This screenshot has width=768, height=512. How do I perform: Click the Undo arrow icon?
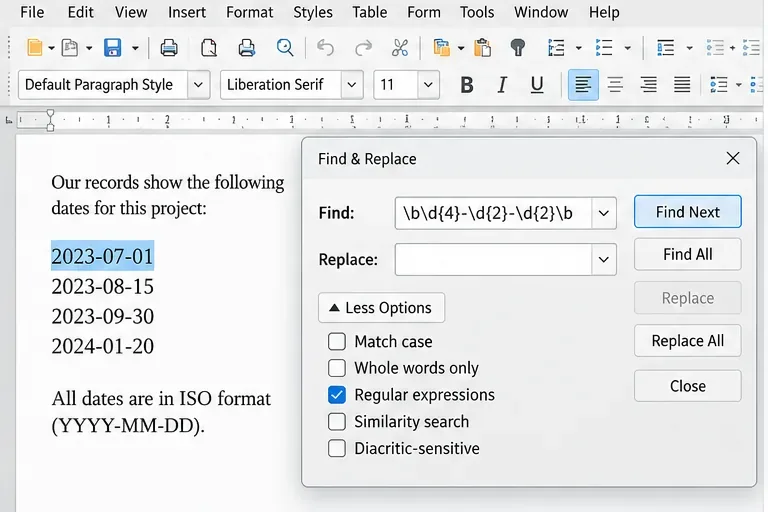click(x=325, y=48)
